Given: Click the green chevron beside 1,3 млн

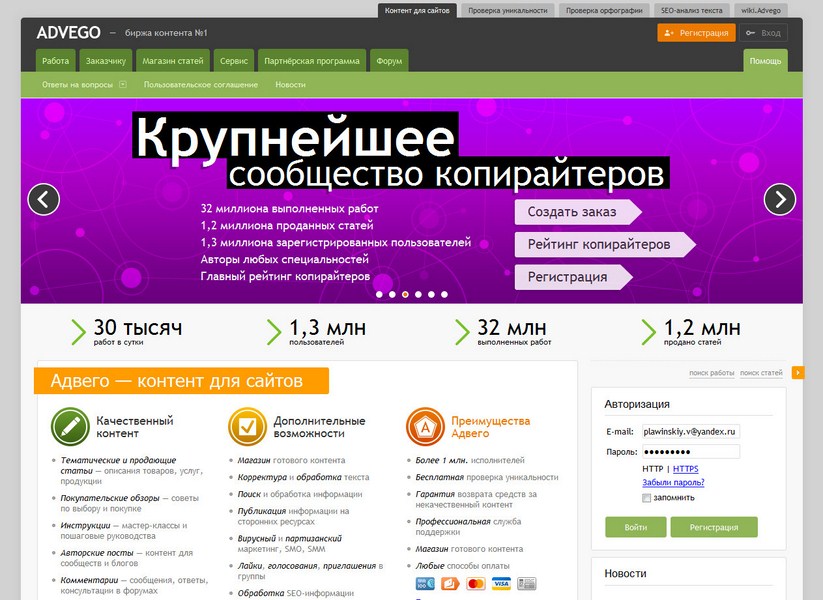Looking at the screenshot, I should (274, 332).
